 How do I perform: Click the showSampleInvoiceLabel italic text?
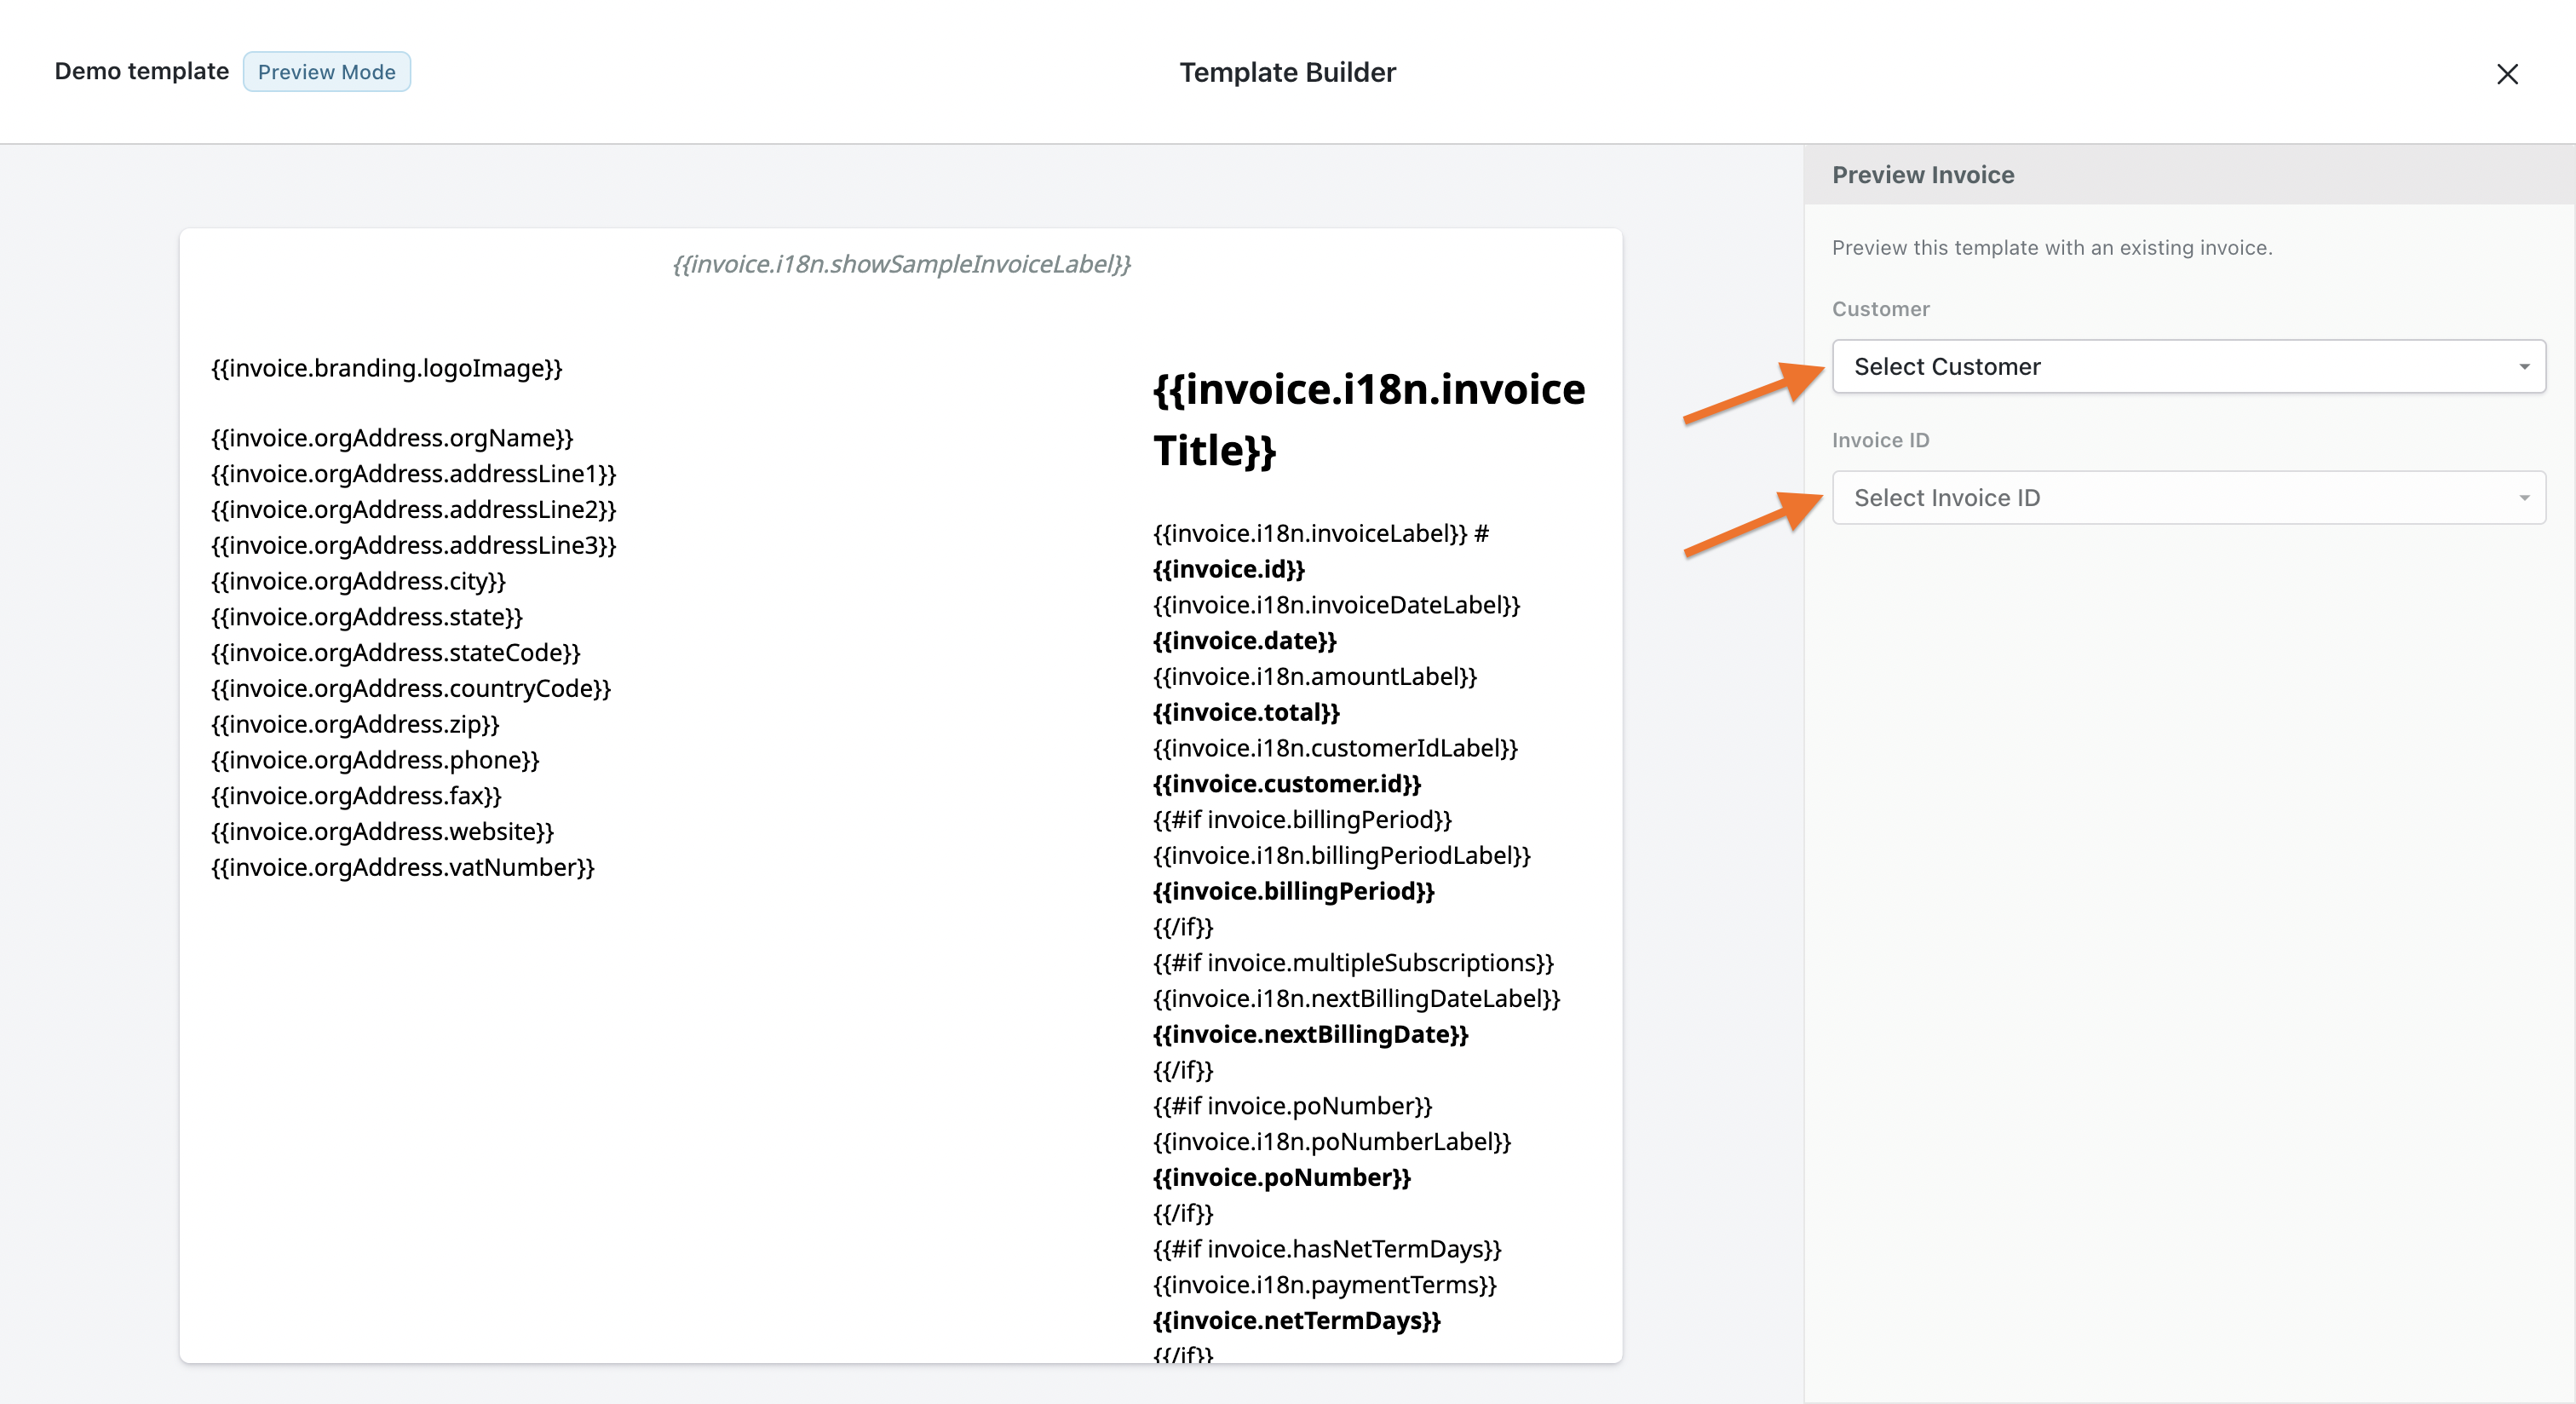click(901, 264)
